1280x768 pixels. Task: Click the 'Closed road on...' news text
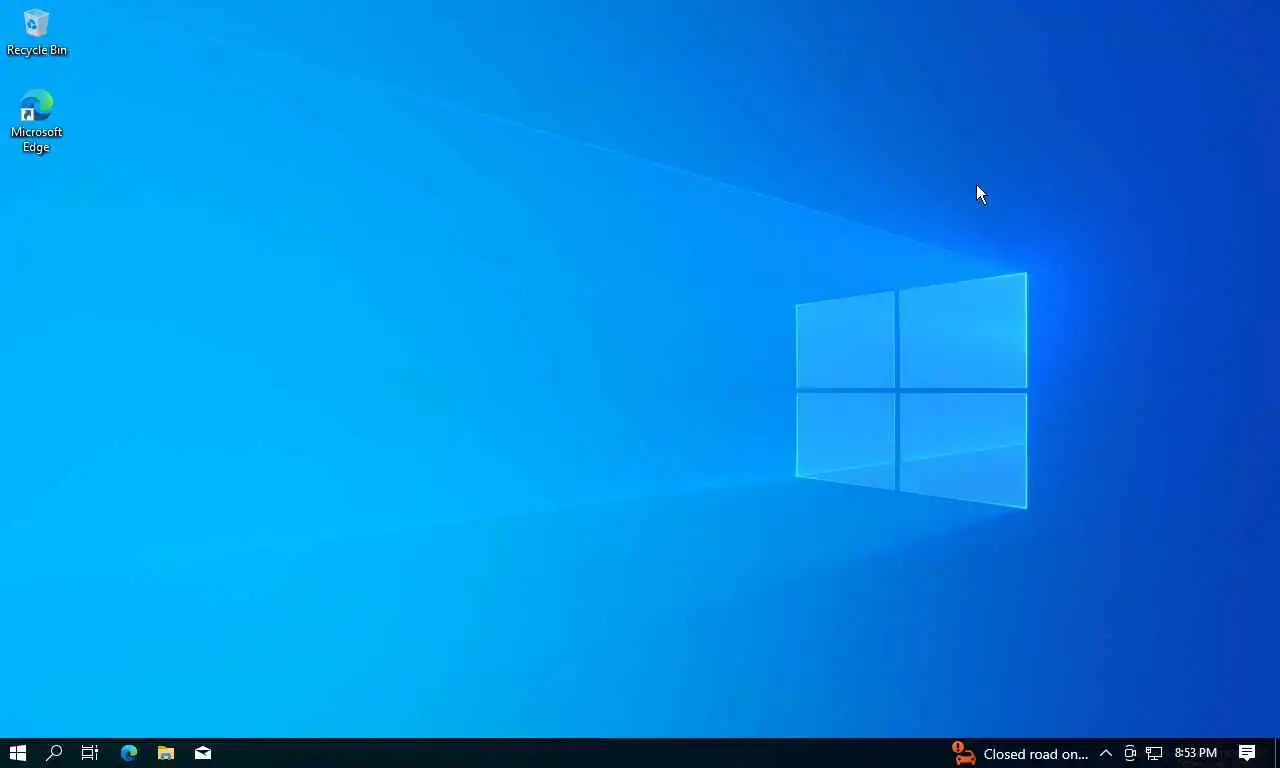[x=1035, y=754]
